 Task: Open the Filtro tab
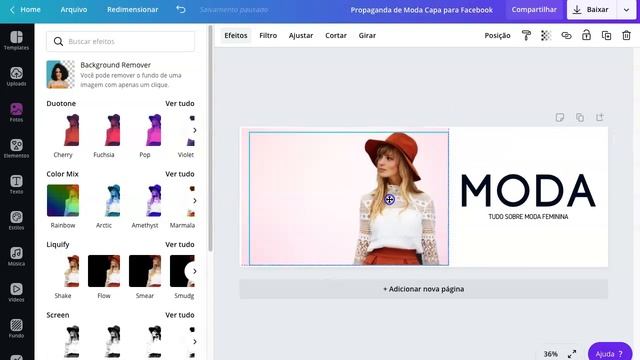coord(268,36)
